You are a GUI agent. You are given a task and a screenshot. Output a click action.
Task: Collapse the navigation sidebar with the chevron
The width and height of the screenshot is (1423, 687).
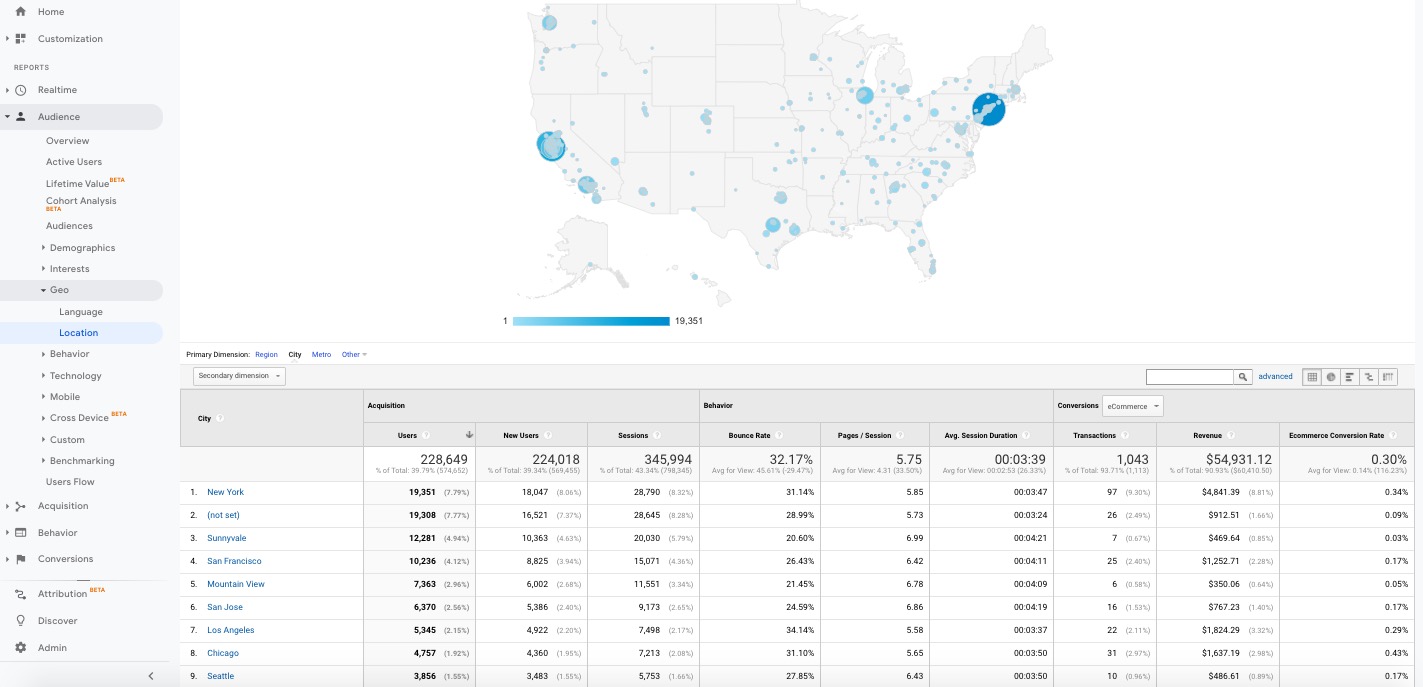click(x=151, y=676)
